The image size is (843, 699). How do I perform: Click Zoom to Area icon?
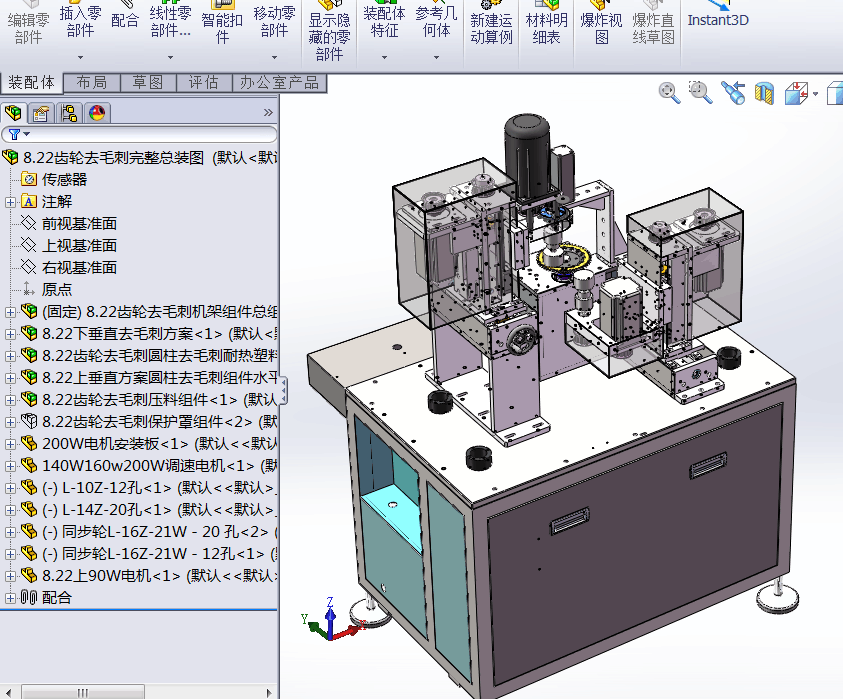coord(701,93)
